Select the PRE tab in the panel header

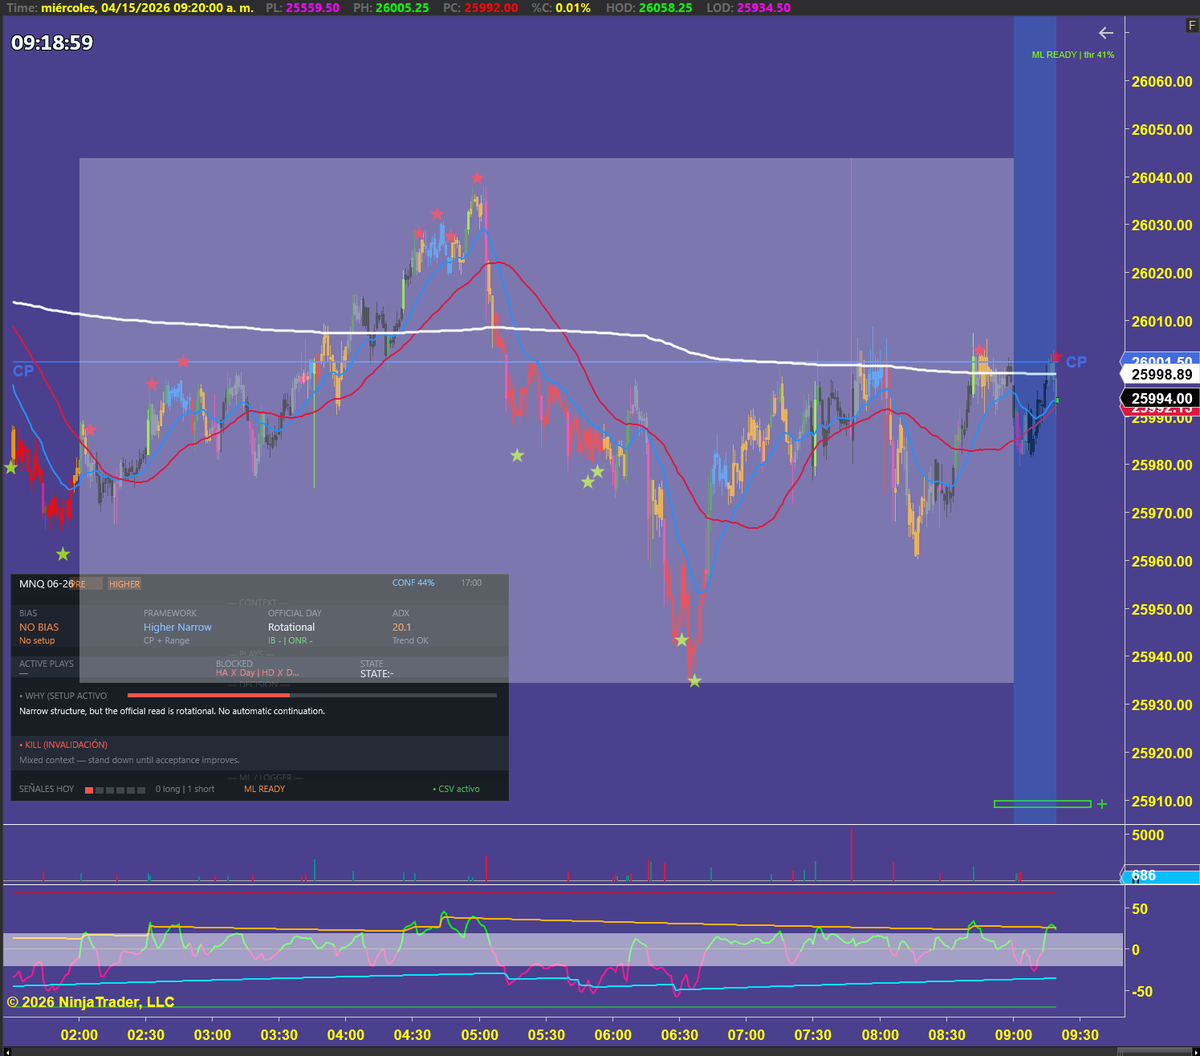[88, 583]
